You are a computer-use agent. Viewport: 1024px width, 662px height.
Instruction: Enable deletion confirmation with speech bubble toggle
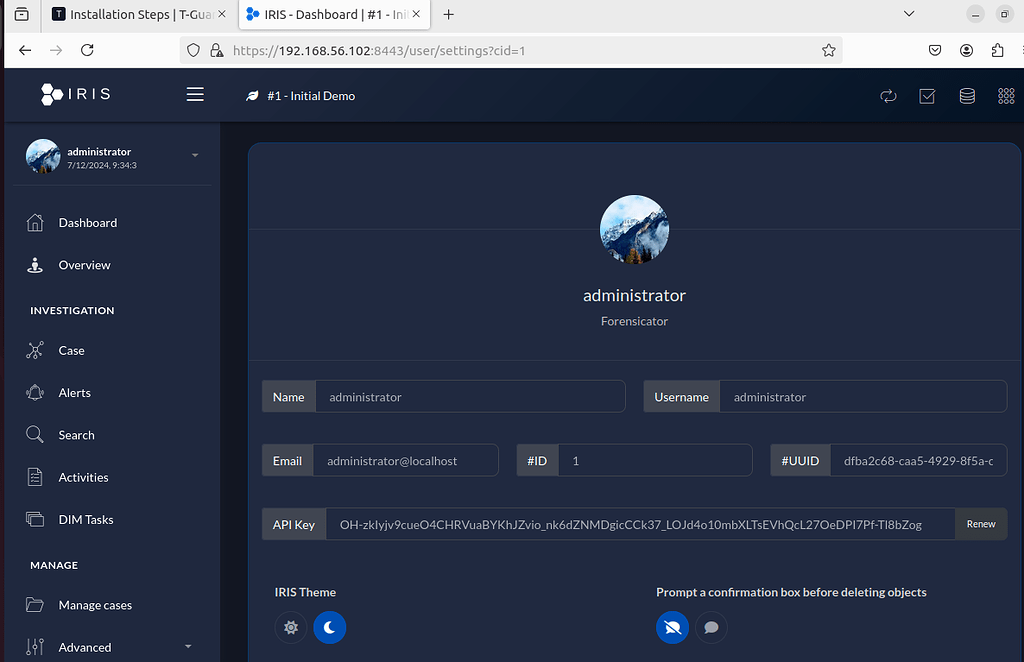point(711,628)
